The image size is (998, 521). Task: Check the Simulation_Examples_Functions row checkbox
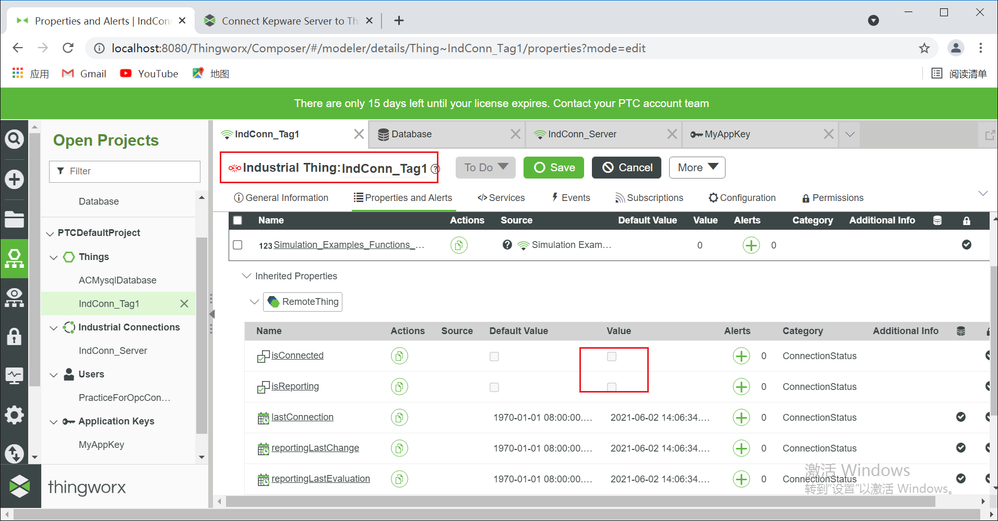[x=237, y=245]
